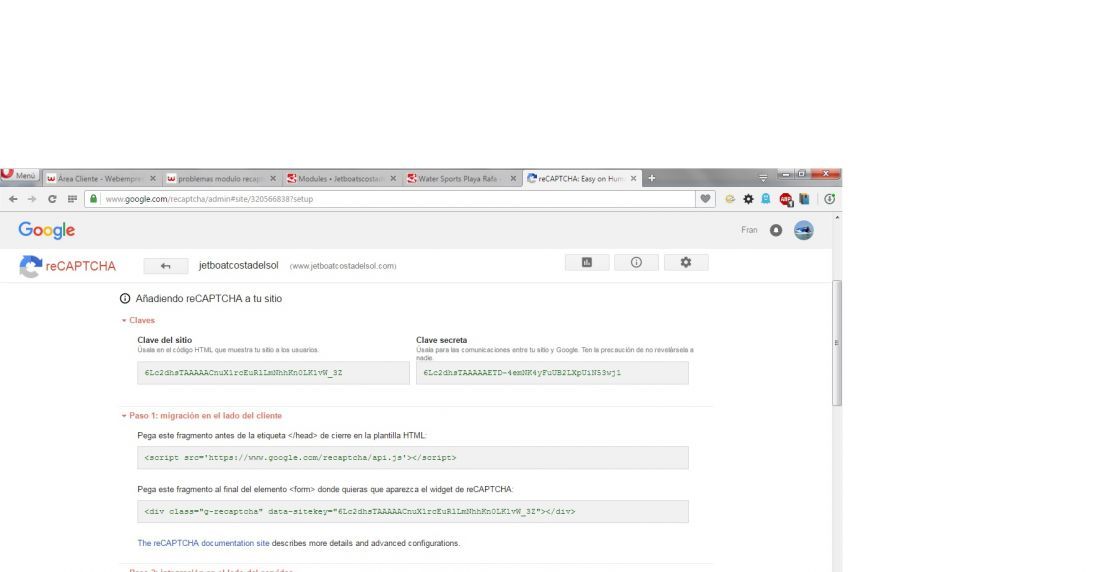Reload the page
This screenshot has height=572, width=1100.
pyautogui.click(x=52, y=199)
